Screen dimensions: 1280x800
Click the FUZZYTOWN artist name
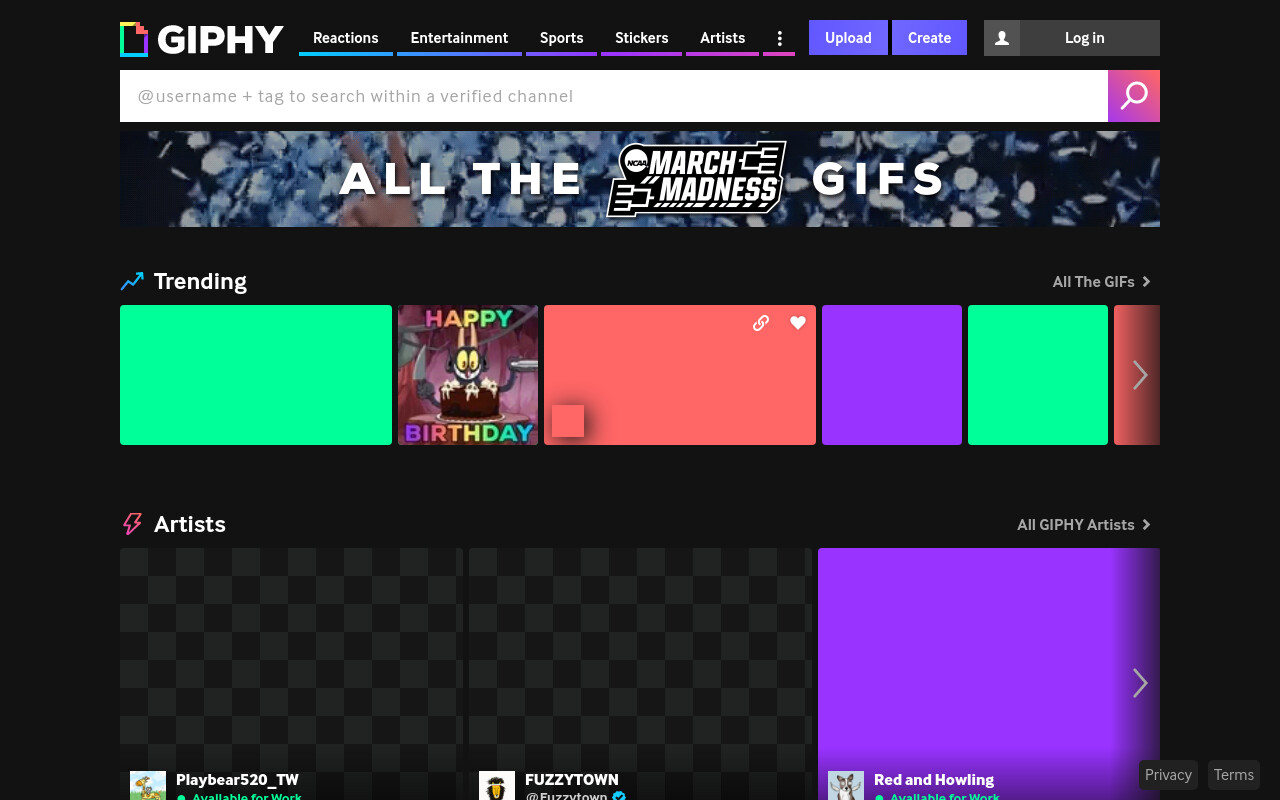[572, 780]
